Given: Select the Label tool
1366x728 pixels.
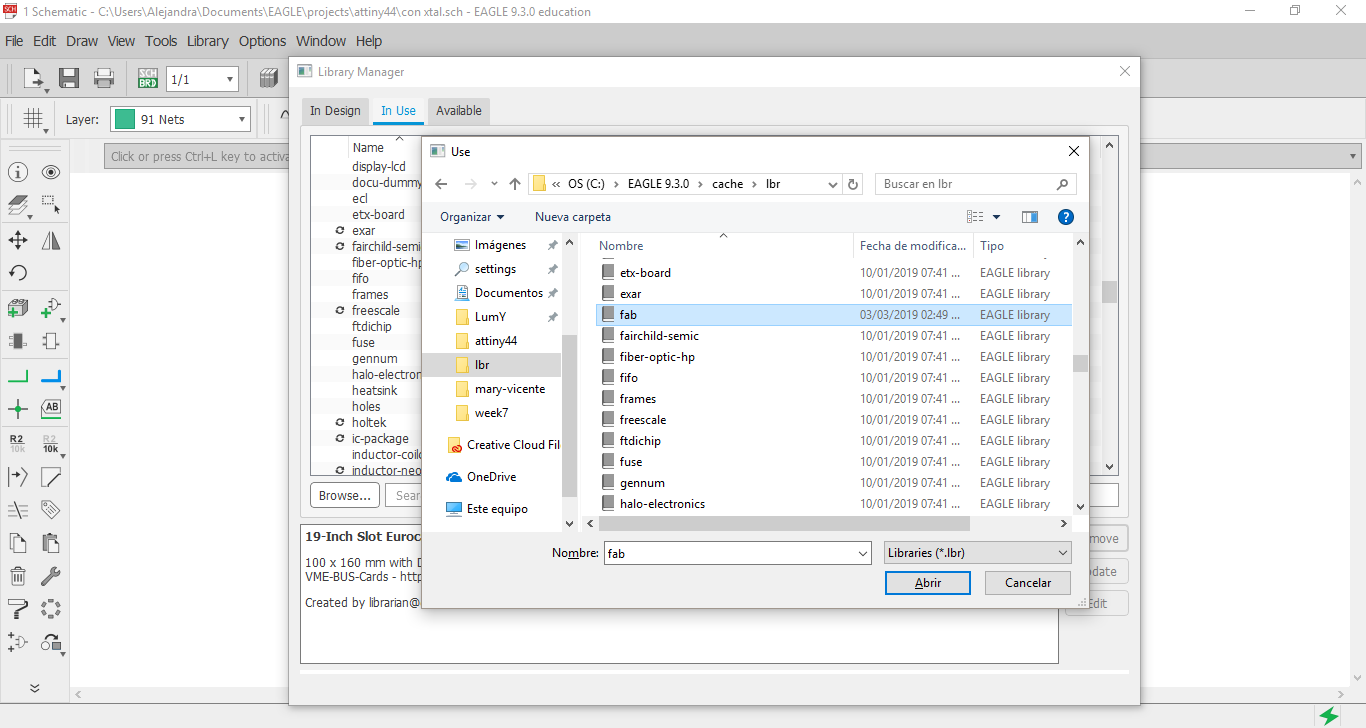Looking at the screenshot, I should tap(51, 408).
